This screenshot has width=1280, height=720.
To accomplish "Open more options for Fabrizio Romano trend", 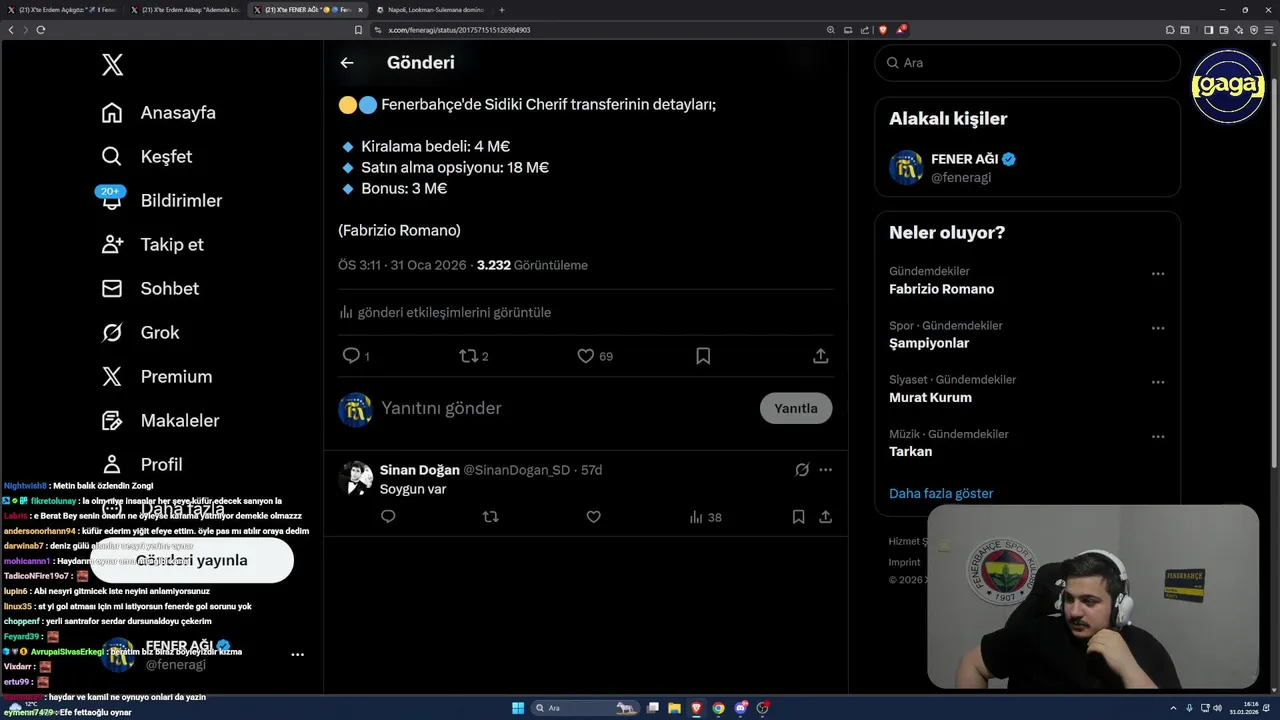I will (1158, 274).
